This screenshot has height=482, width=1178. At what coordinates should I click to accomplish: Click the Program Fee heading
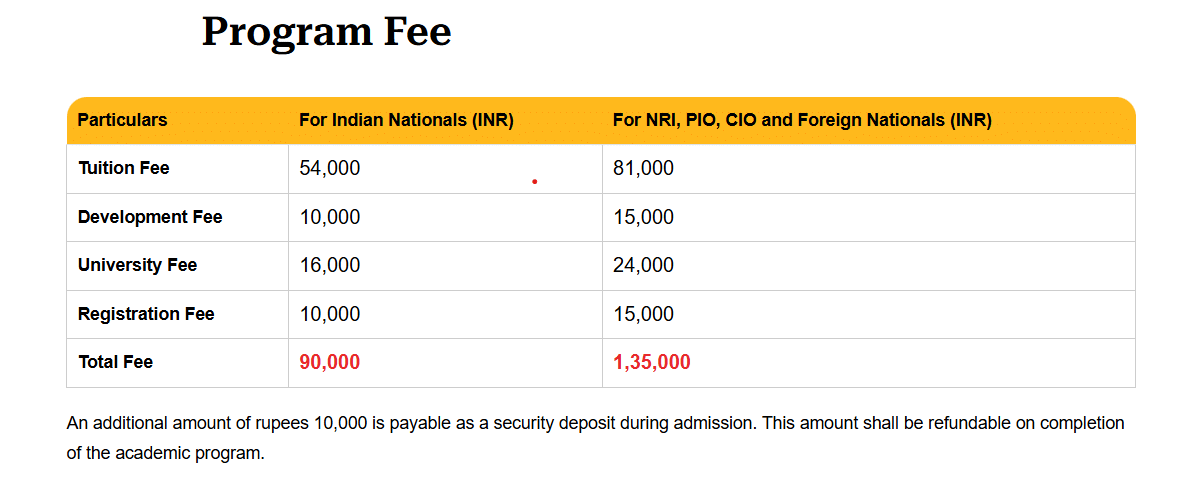click(326, 32)
